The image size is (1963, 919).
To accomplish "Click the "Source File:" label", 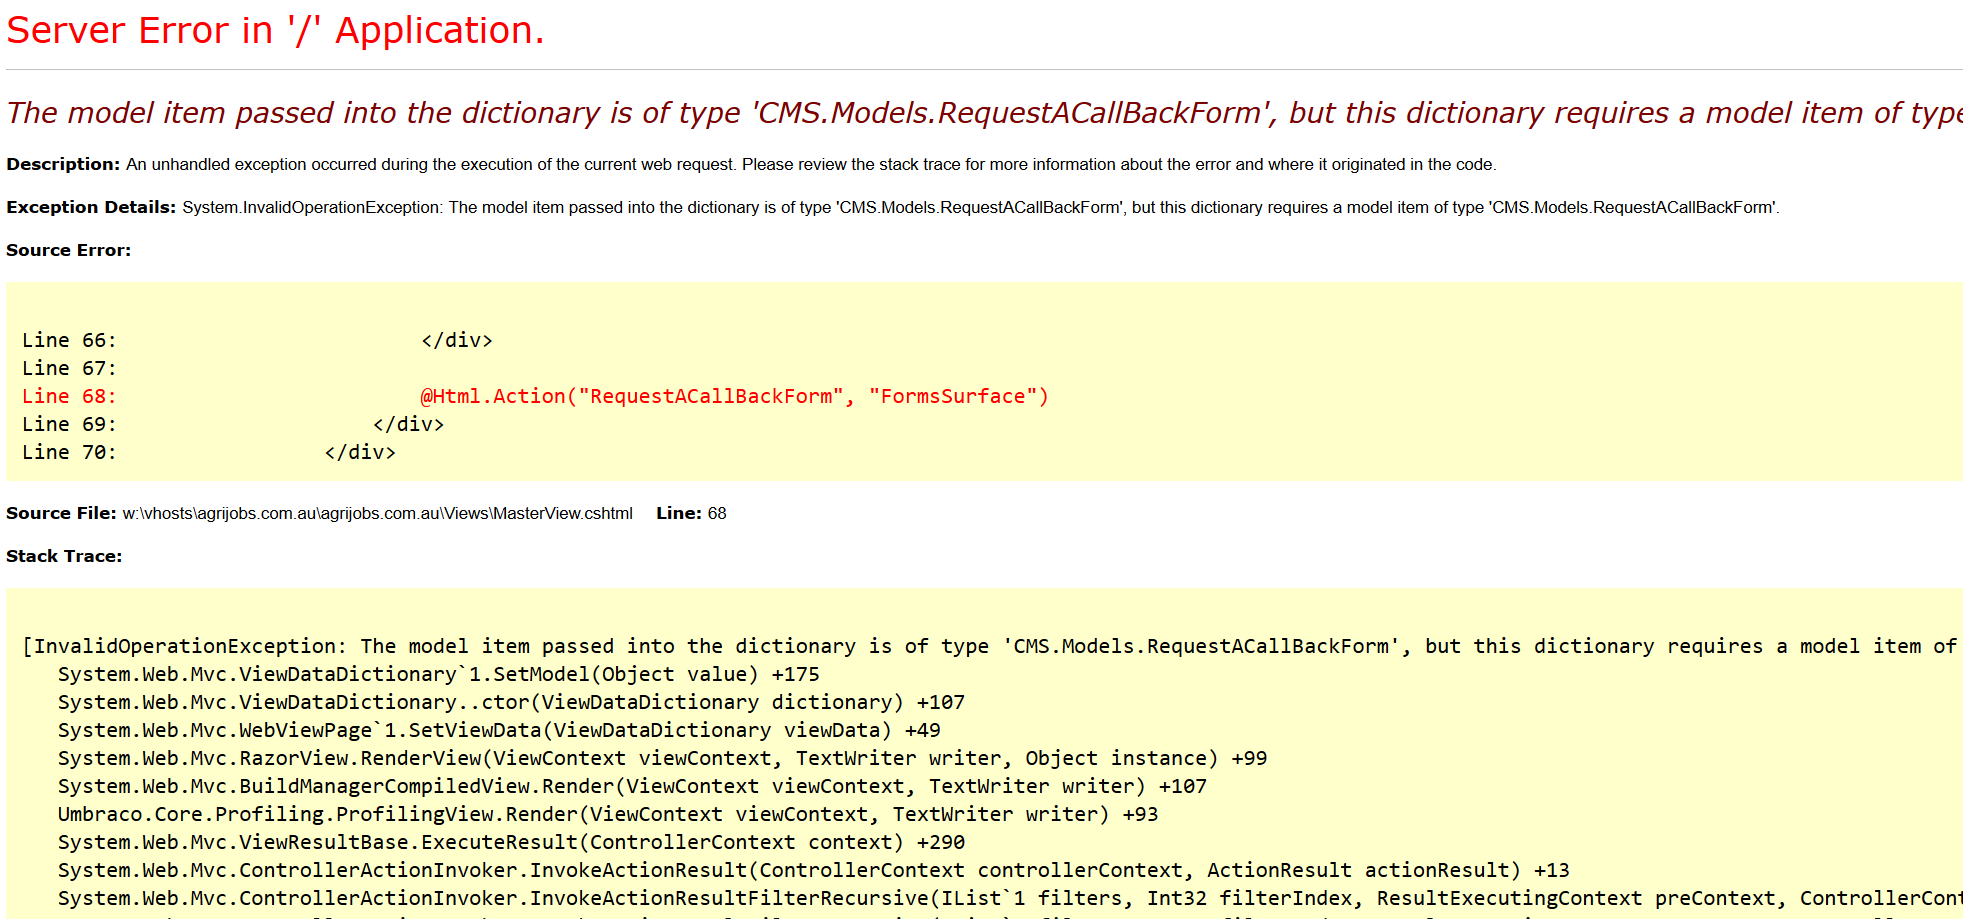I will (61, 513).
